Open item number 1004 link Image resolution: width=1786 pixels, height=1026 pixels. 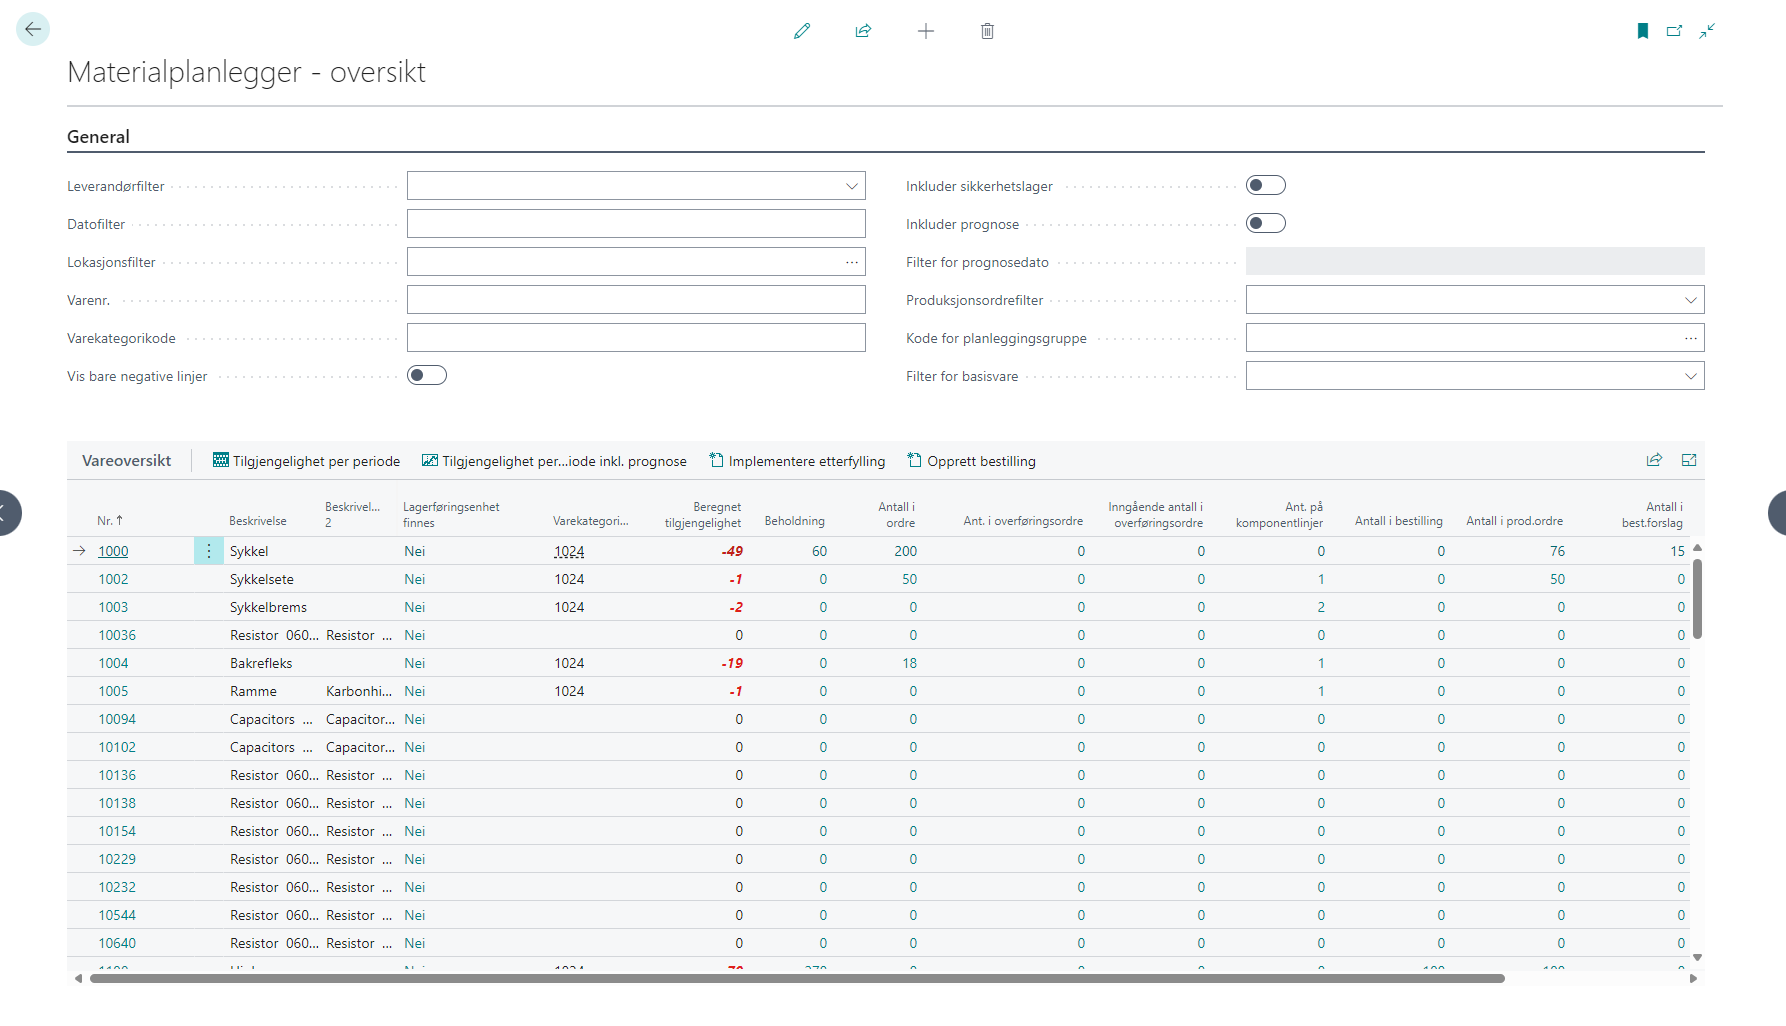pyautogui.click(x=113, y=663)
